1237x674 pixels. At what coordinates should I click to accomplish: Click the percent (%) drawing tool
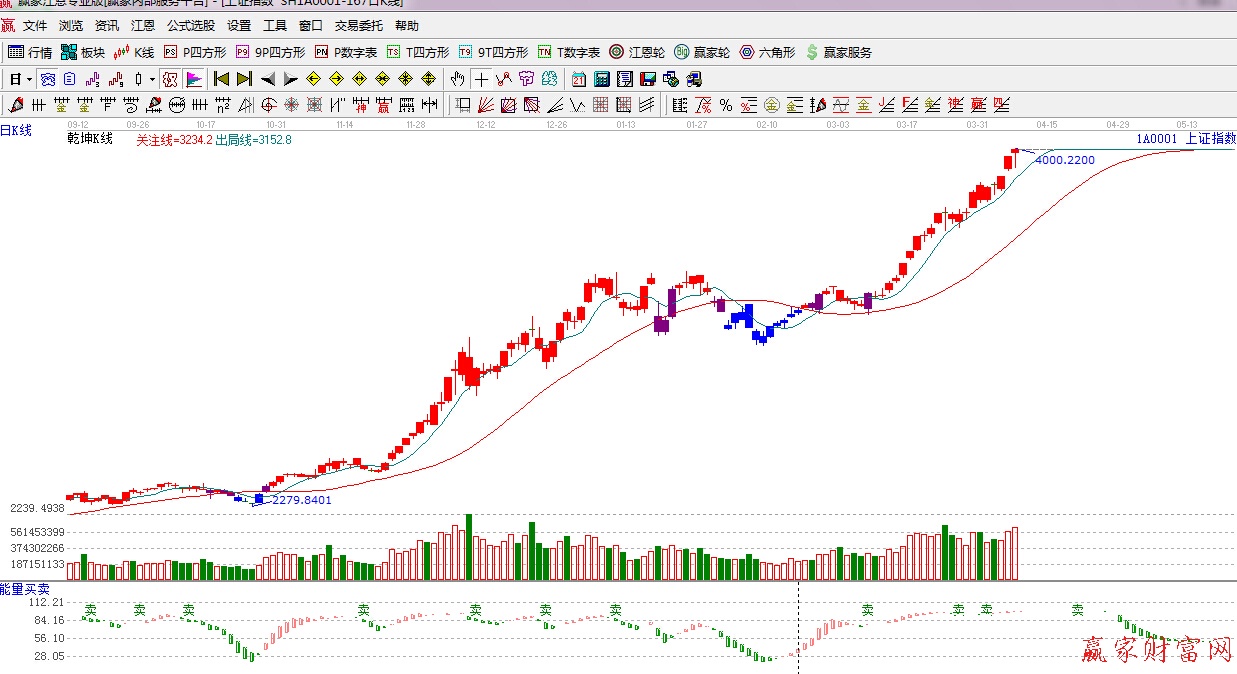(x=725, y=105)
